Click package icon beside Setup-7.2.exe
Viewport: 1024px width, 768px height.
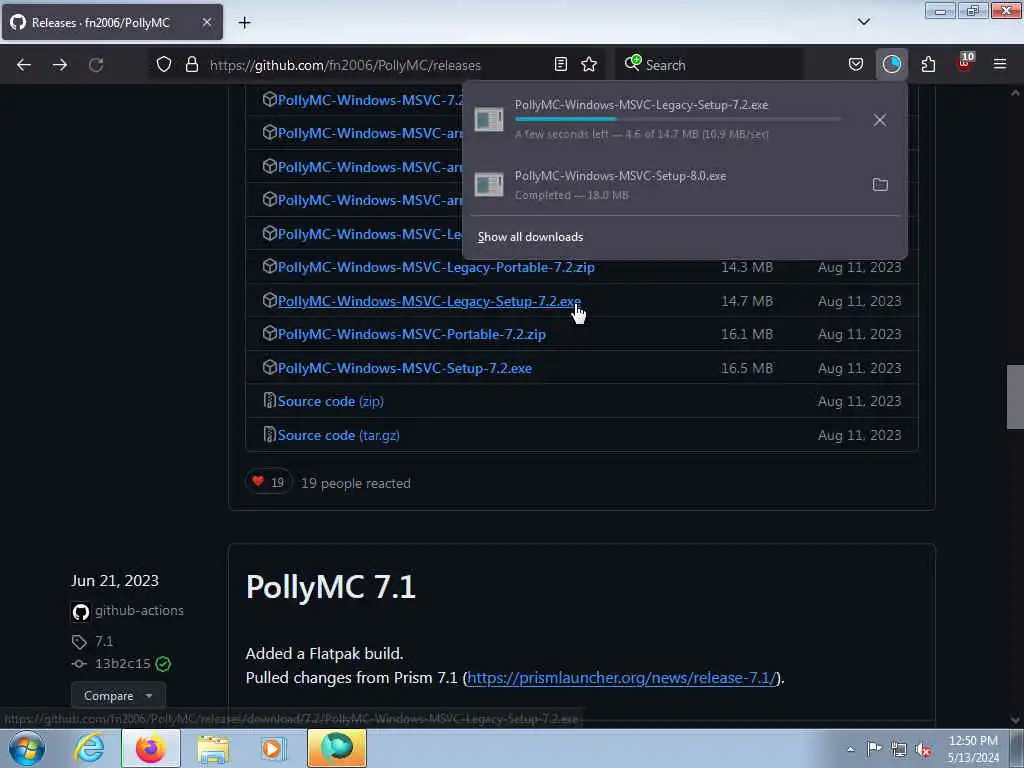coord(269,367)
